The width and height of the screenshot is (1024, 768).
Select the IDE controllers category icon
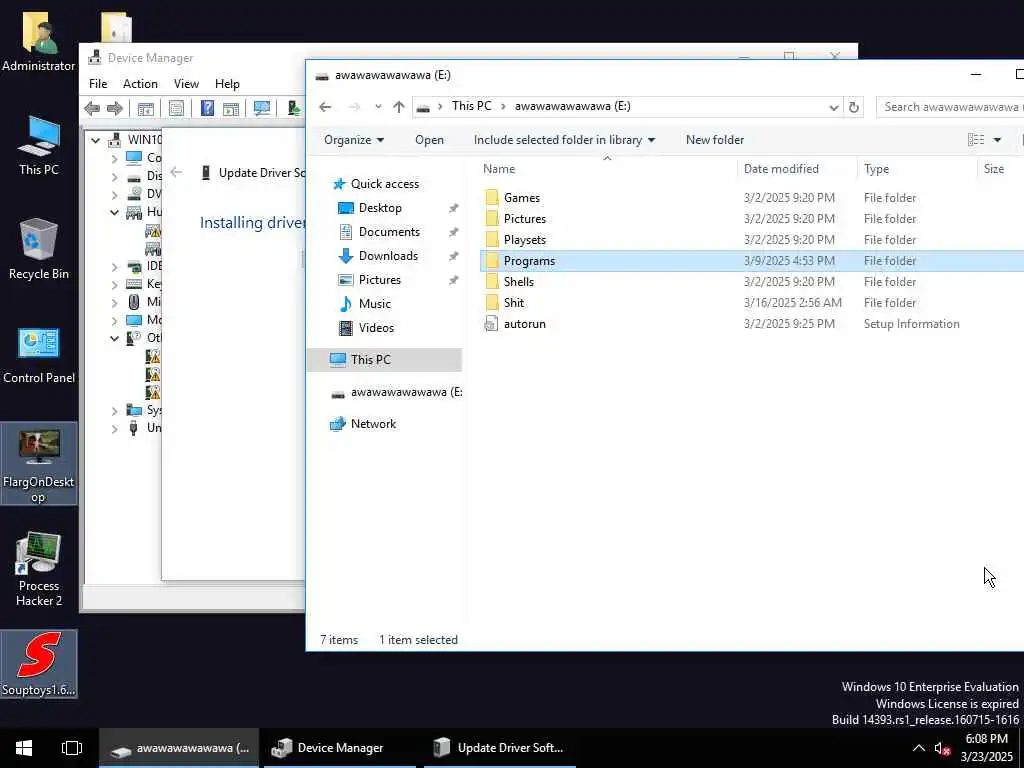(x=134, y=266)
